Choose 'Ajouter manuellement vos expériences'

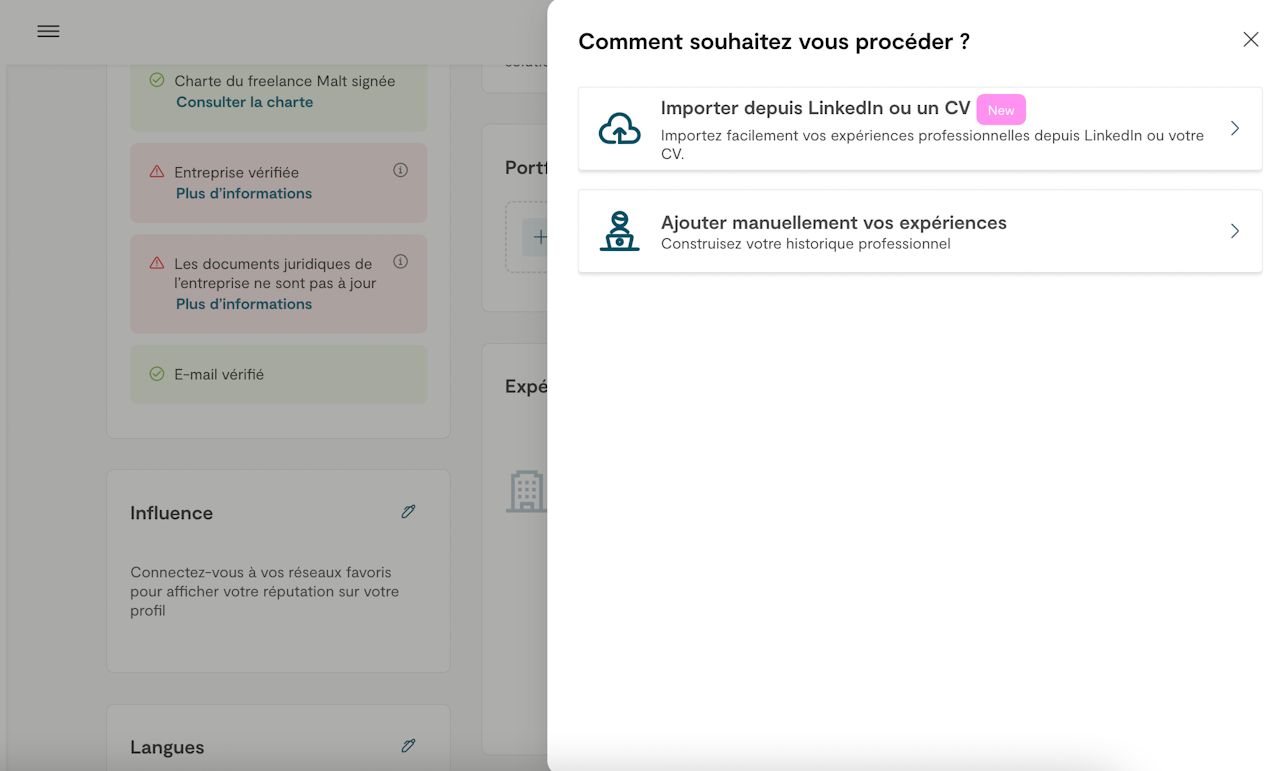(x=833, y=223)
